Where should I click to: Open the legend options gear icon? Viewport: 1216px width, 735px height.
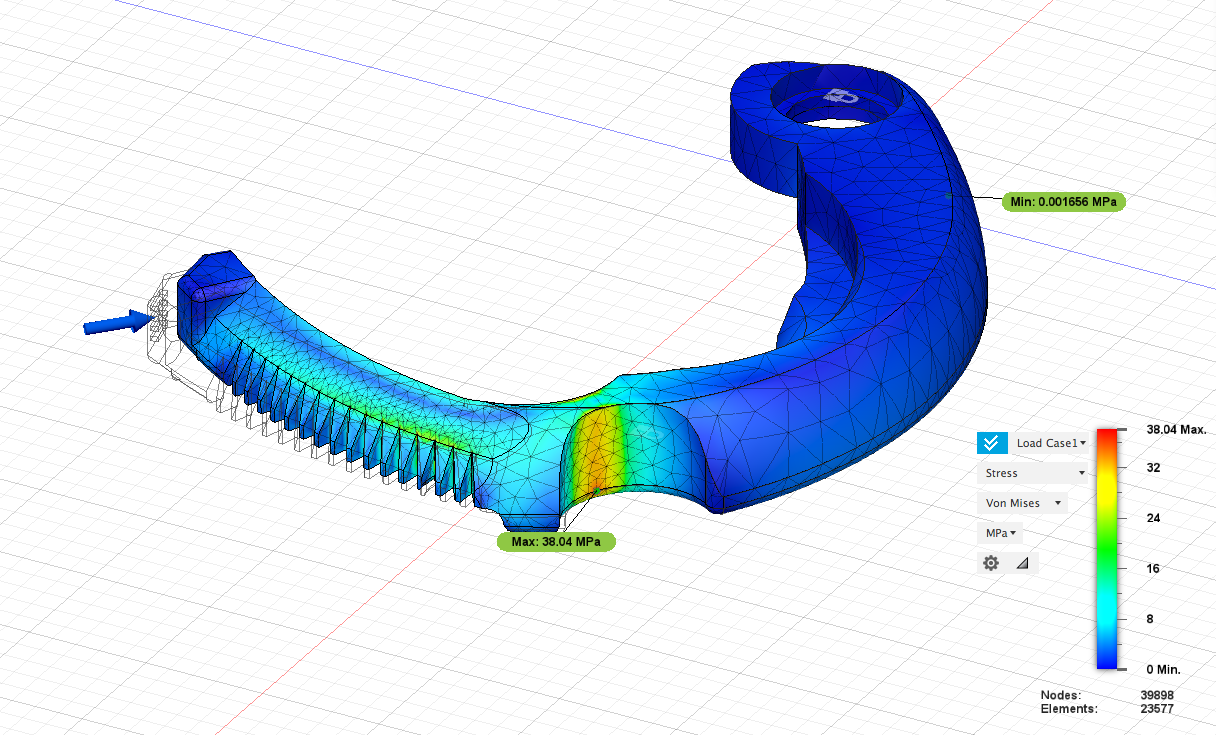990,562
